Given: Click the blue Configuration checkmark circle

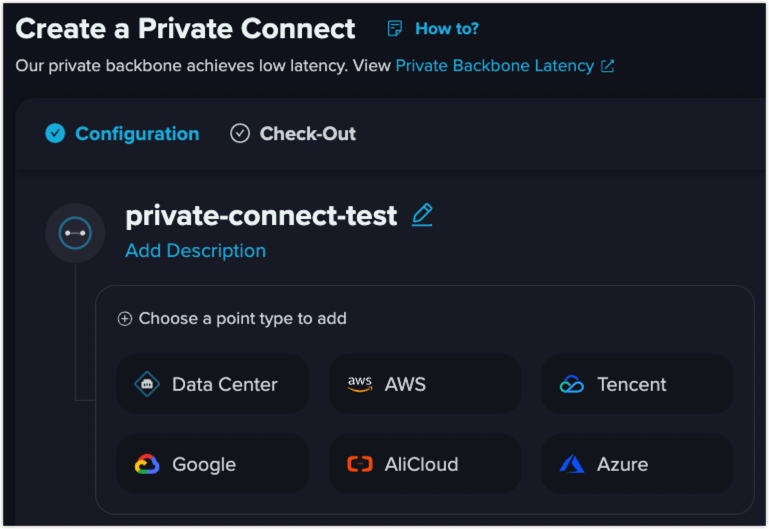Looking at the screenshot, I should pyautogui.click(x=55, y=133).
